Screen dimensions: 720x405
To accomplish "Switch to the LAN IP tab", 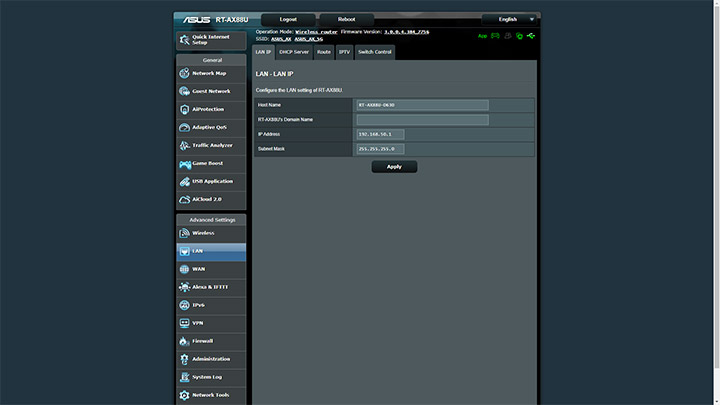I will (264, 52).
